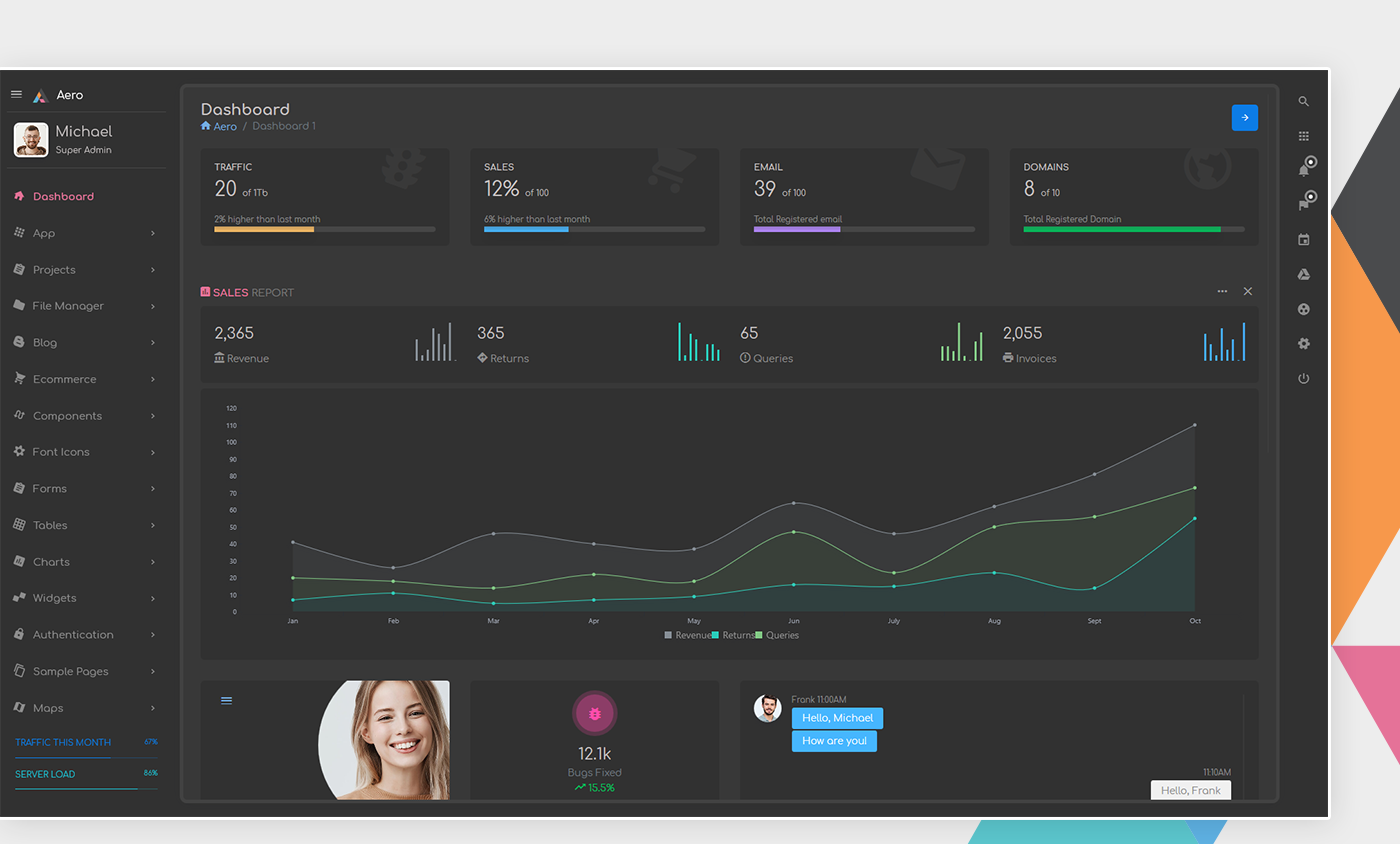Toggle Returns series in chart legend

coord(733,636)
